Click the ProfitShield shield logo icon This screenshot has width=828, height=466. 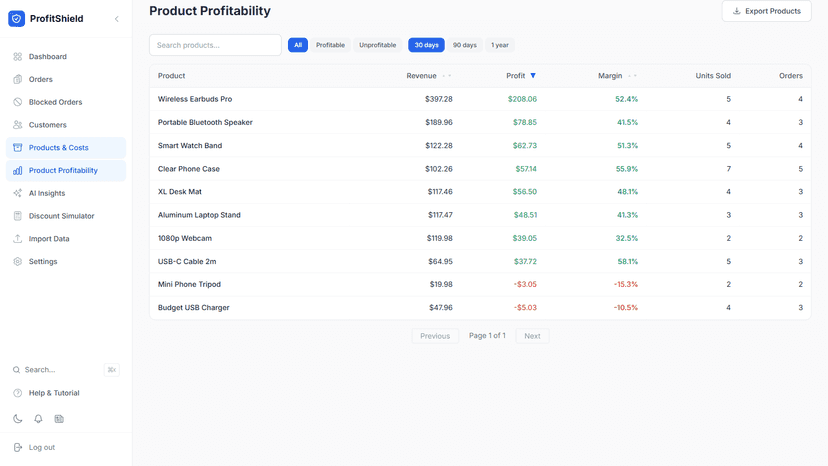click(16, 18)
